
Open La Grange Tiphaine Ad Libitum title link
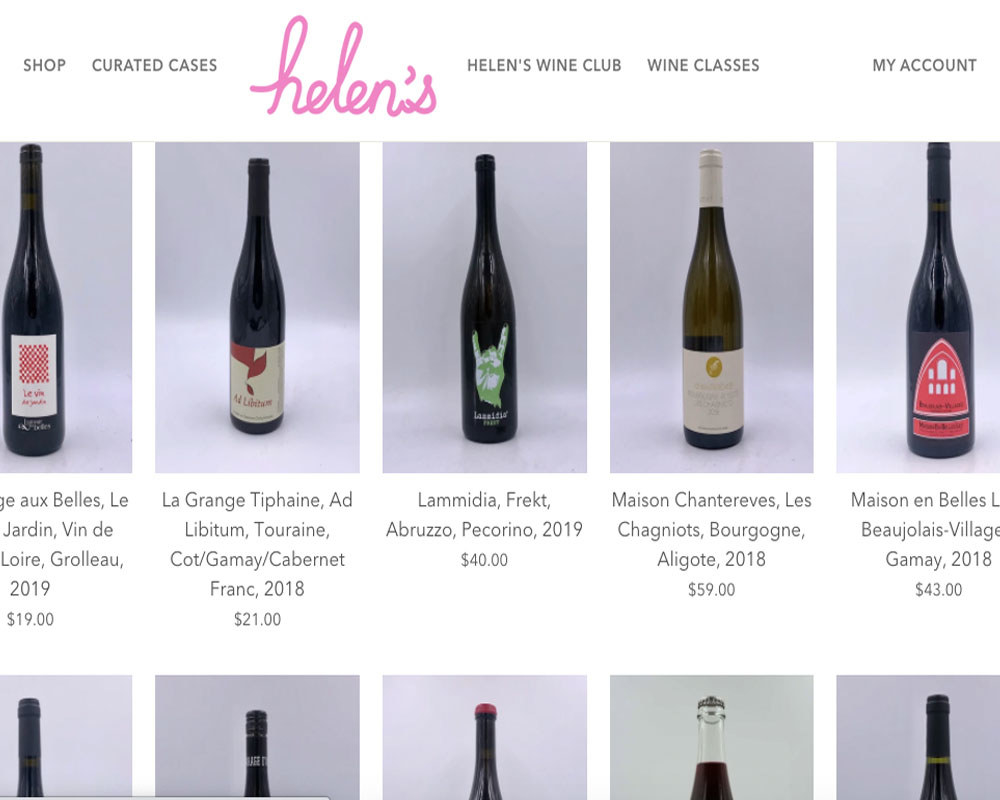[257, 544]
